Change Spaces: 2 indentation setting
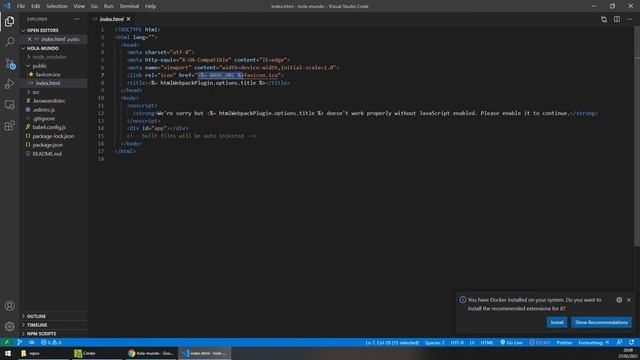The height and width of the screenshot is (360, 640). coord(435,342)
